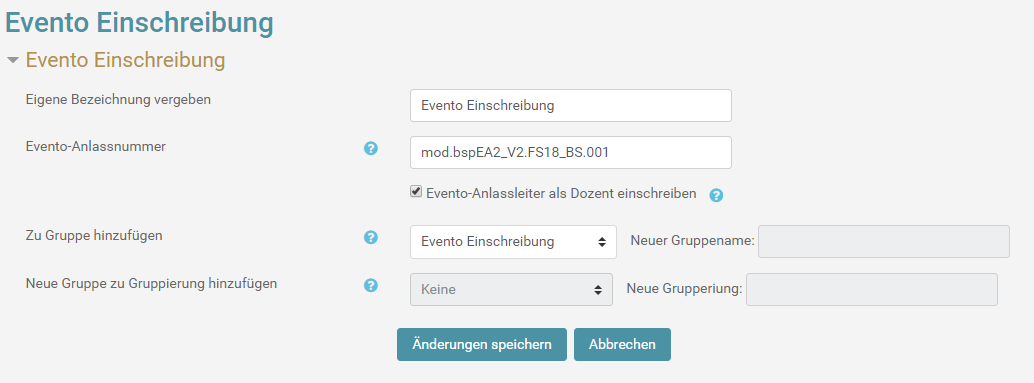Click label Neue Gruppe zu Gruppierung hinzufügen
1034x383 pixels.
[x=151, y=283]
